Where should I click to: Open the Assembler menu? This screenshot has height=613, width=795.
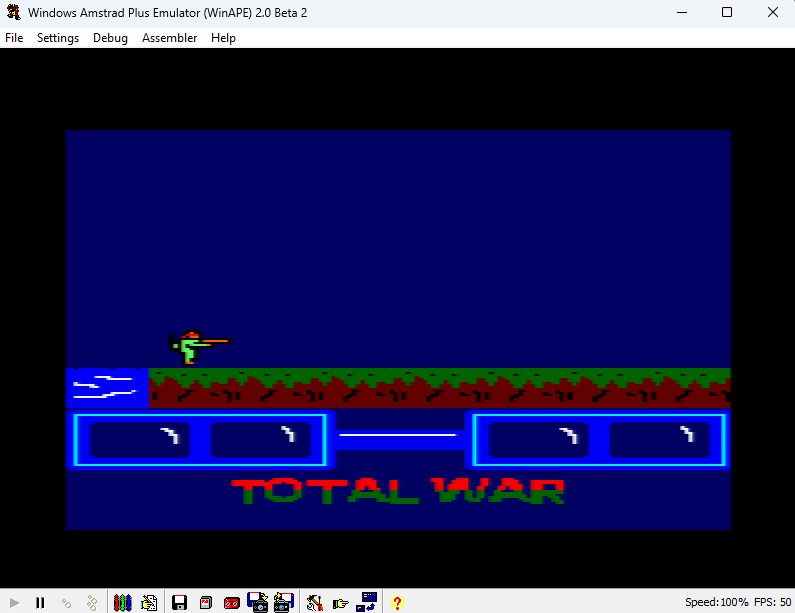[x=169, y=38]
